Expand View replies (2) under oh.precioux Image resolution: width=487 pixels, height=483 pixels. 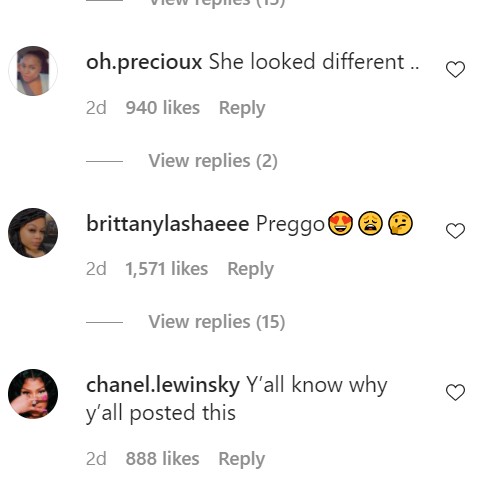point(213,161)
